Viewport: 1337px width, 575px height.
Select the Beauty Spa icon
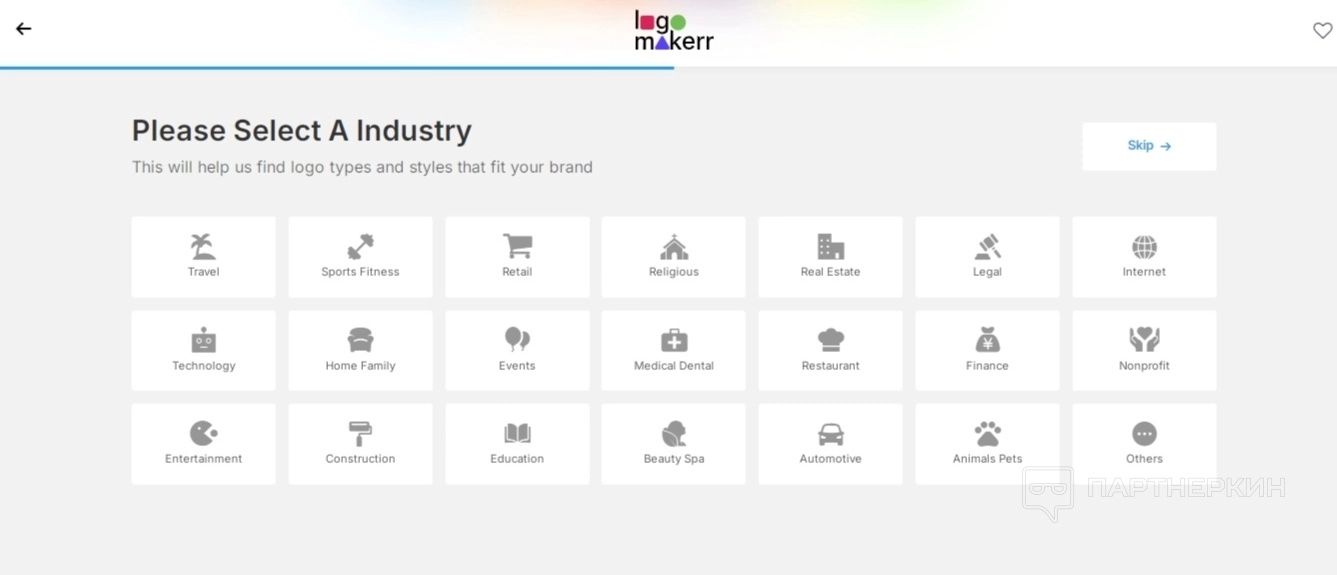(674, 433)
